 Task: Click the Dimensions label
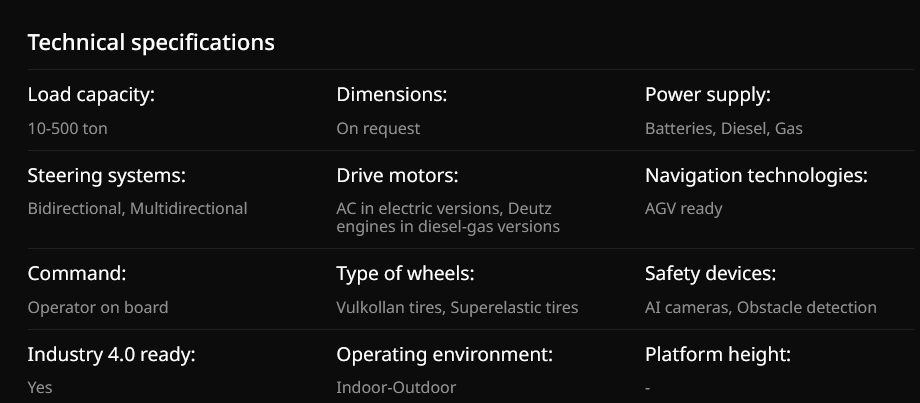coord(391,96)
